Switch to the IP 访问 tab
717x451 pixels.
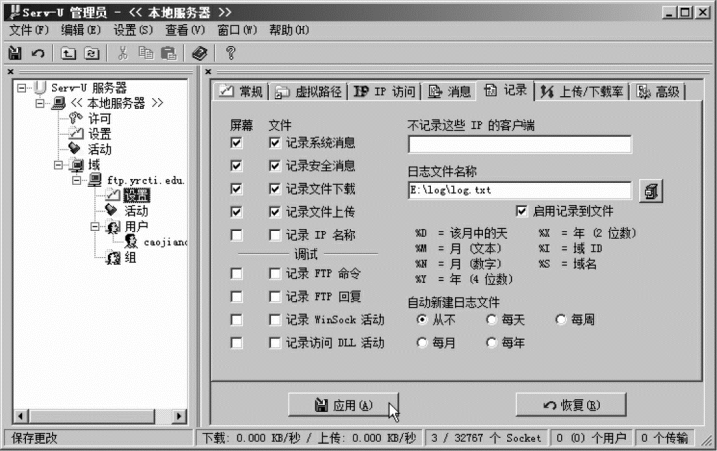[385, 91]
